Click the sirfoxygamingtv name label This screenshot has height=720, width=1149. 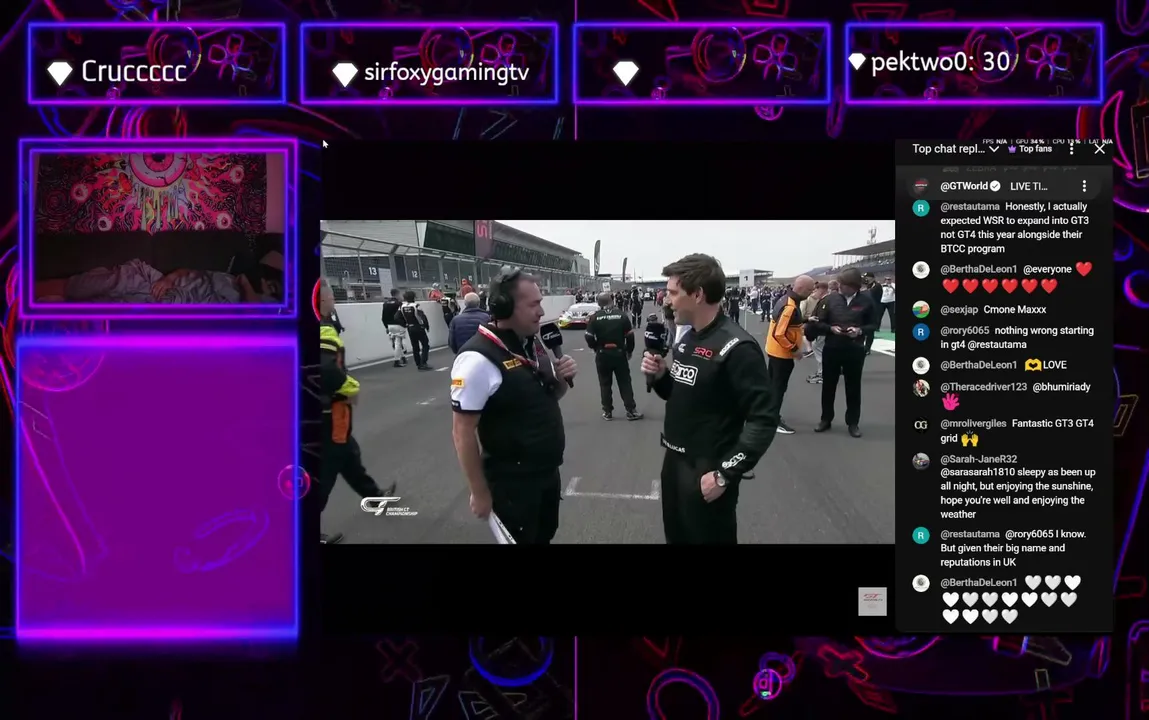tap(446, 73)
